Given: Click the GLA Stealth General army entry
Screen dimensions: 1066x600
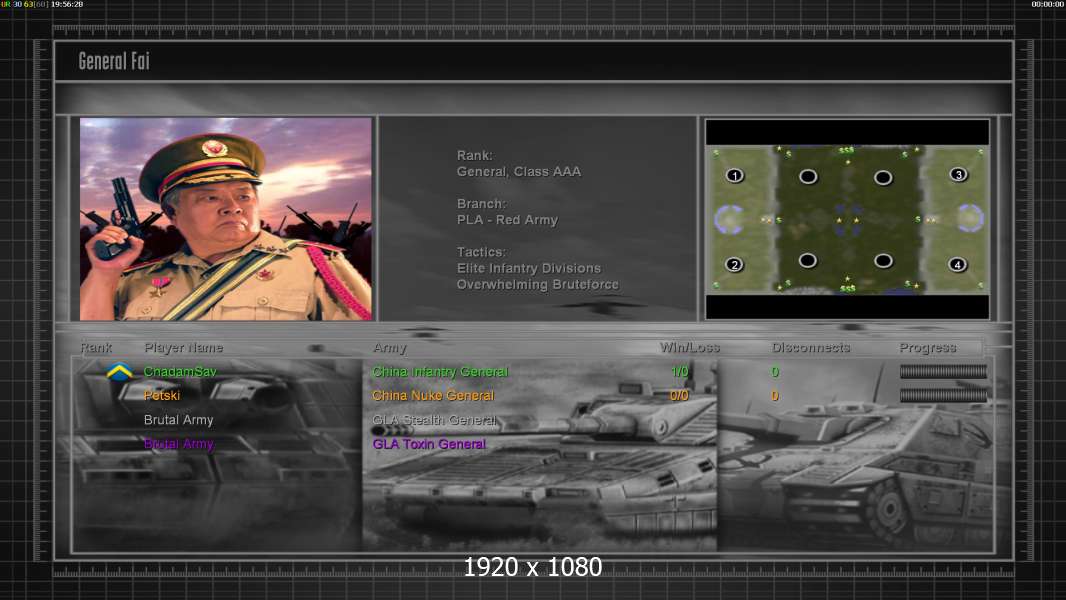Looking at the screenshot, I should 434,420.
